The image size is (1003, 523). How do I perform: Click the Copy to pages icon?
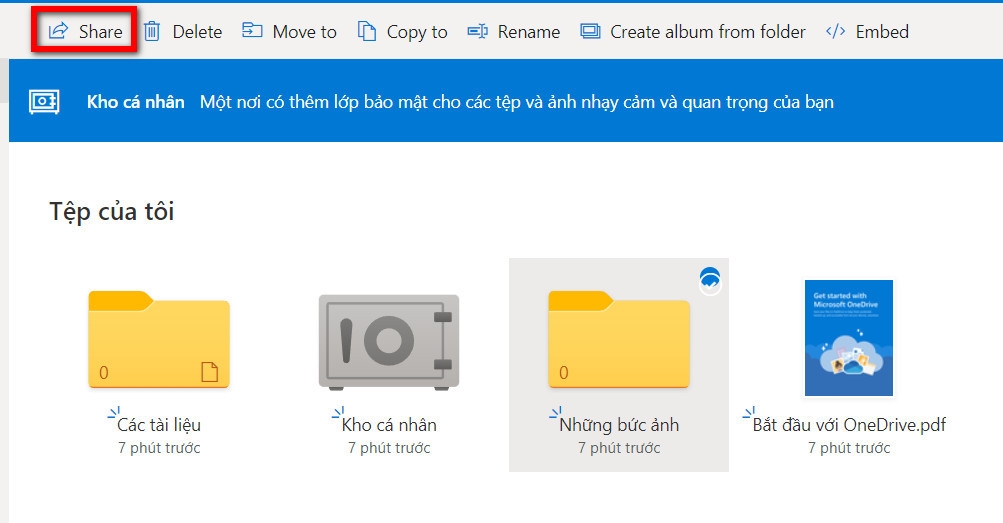pyautogui.click(x=367, y=31)
